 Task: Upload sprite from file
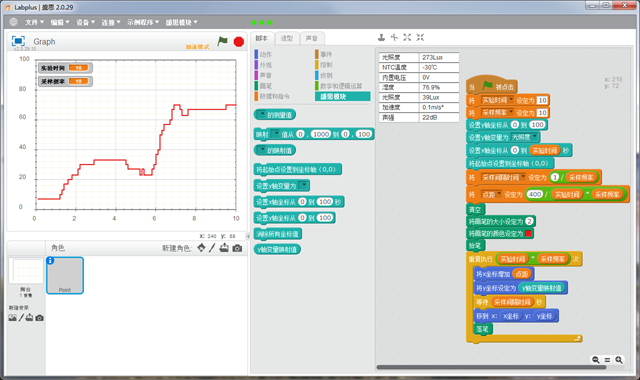pos(224,248)
